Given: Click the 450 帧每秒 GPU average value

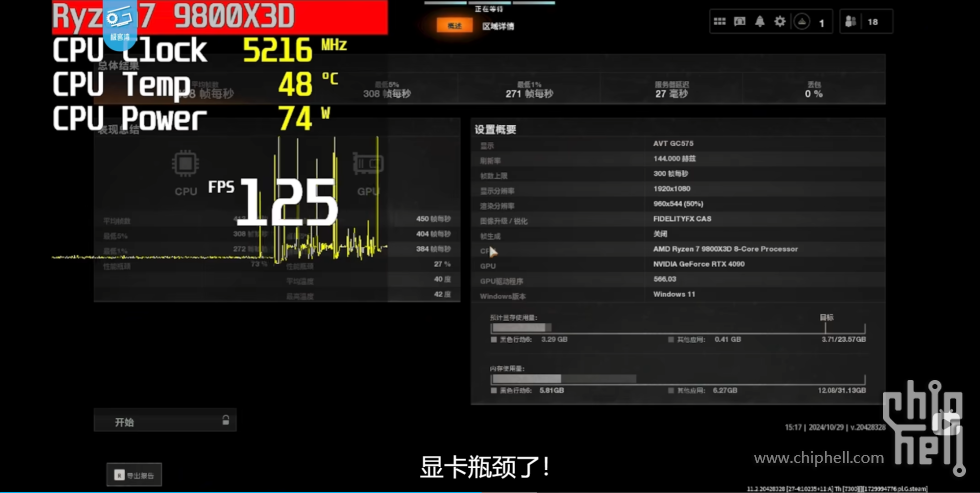Looking at the screenshot, I should tap(433, 219).
